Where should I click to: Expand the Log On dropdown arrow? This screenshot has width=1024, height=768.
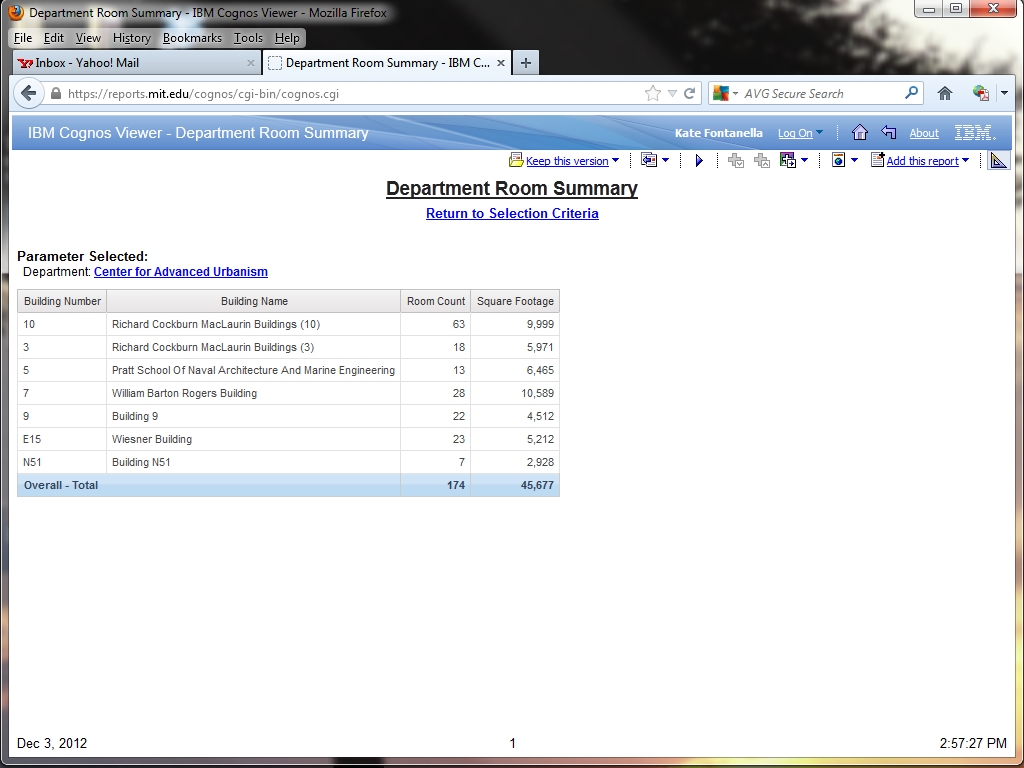tap(819, 133)
